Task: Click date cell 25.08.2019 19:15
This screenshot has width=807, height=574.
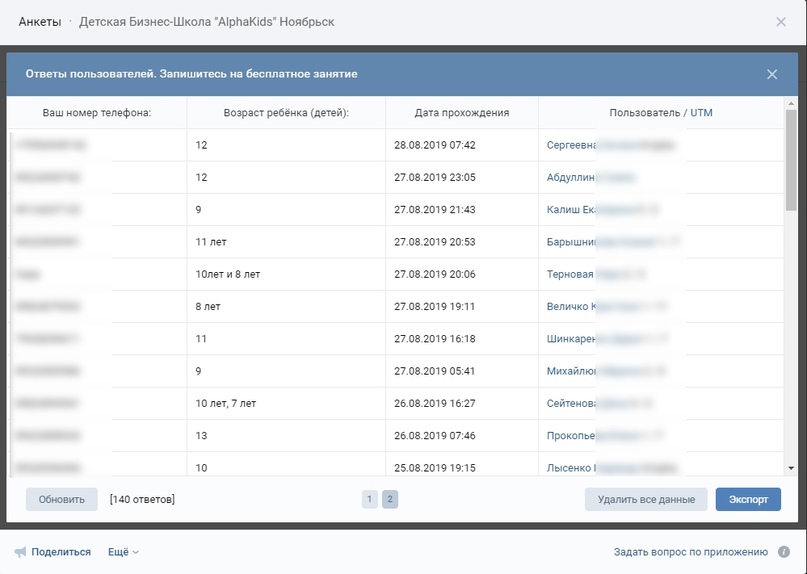Action: click(x=435, y=468)
